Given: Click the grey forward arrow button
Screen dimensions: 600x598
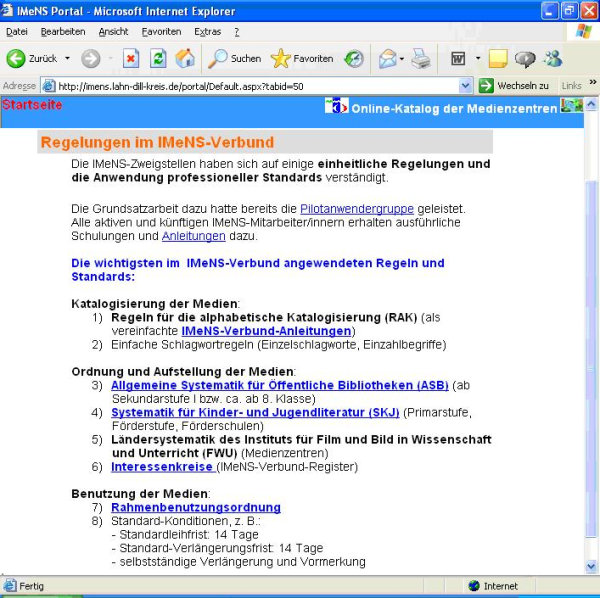Looking at the screenshot, I should pyautogui.click(x=91, y=59).
